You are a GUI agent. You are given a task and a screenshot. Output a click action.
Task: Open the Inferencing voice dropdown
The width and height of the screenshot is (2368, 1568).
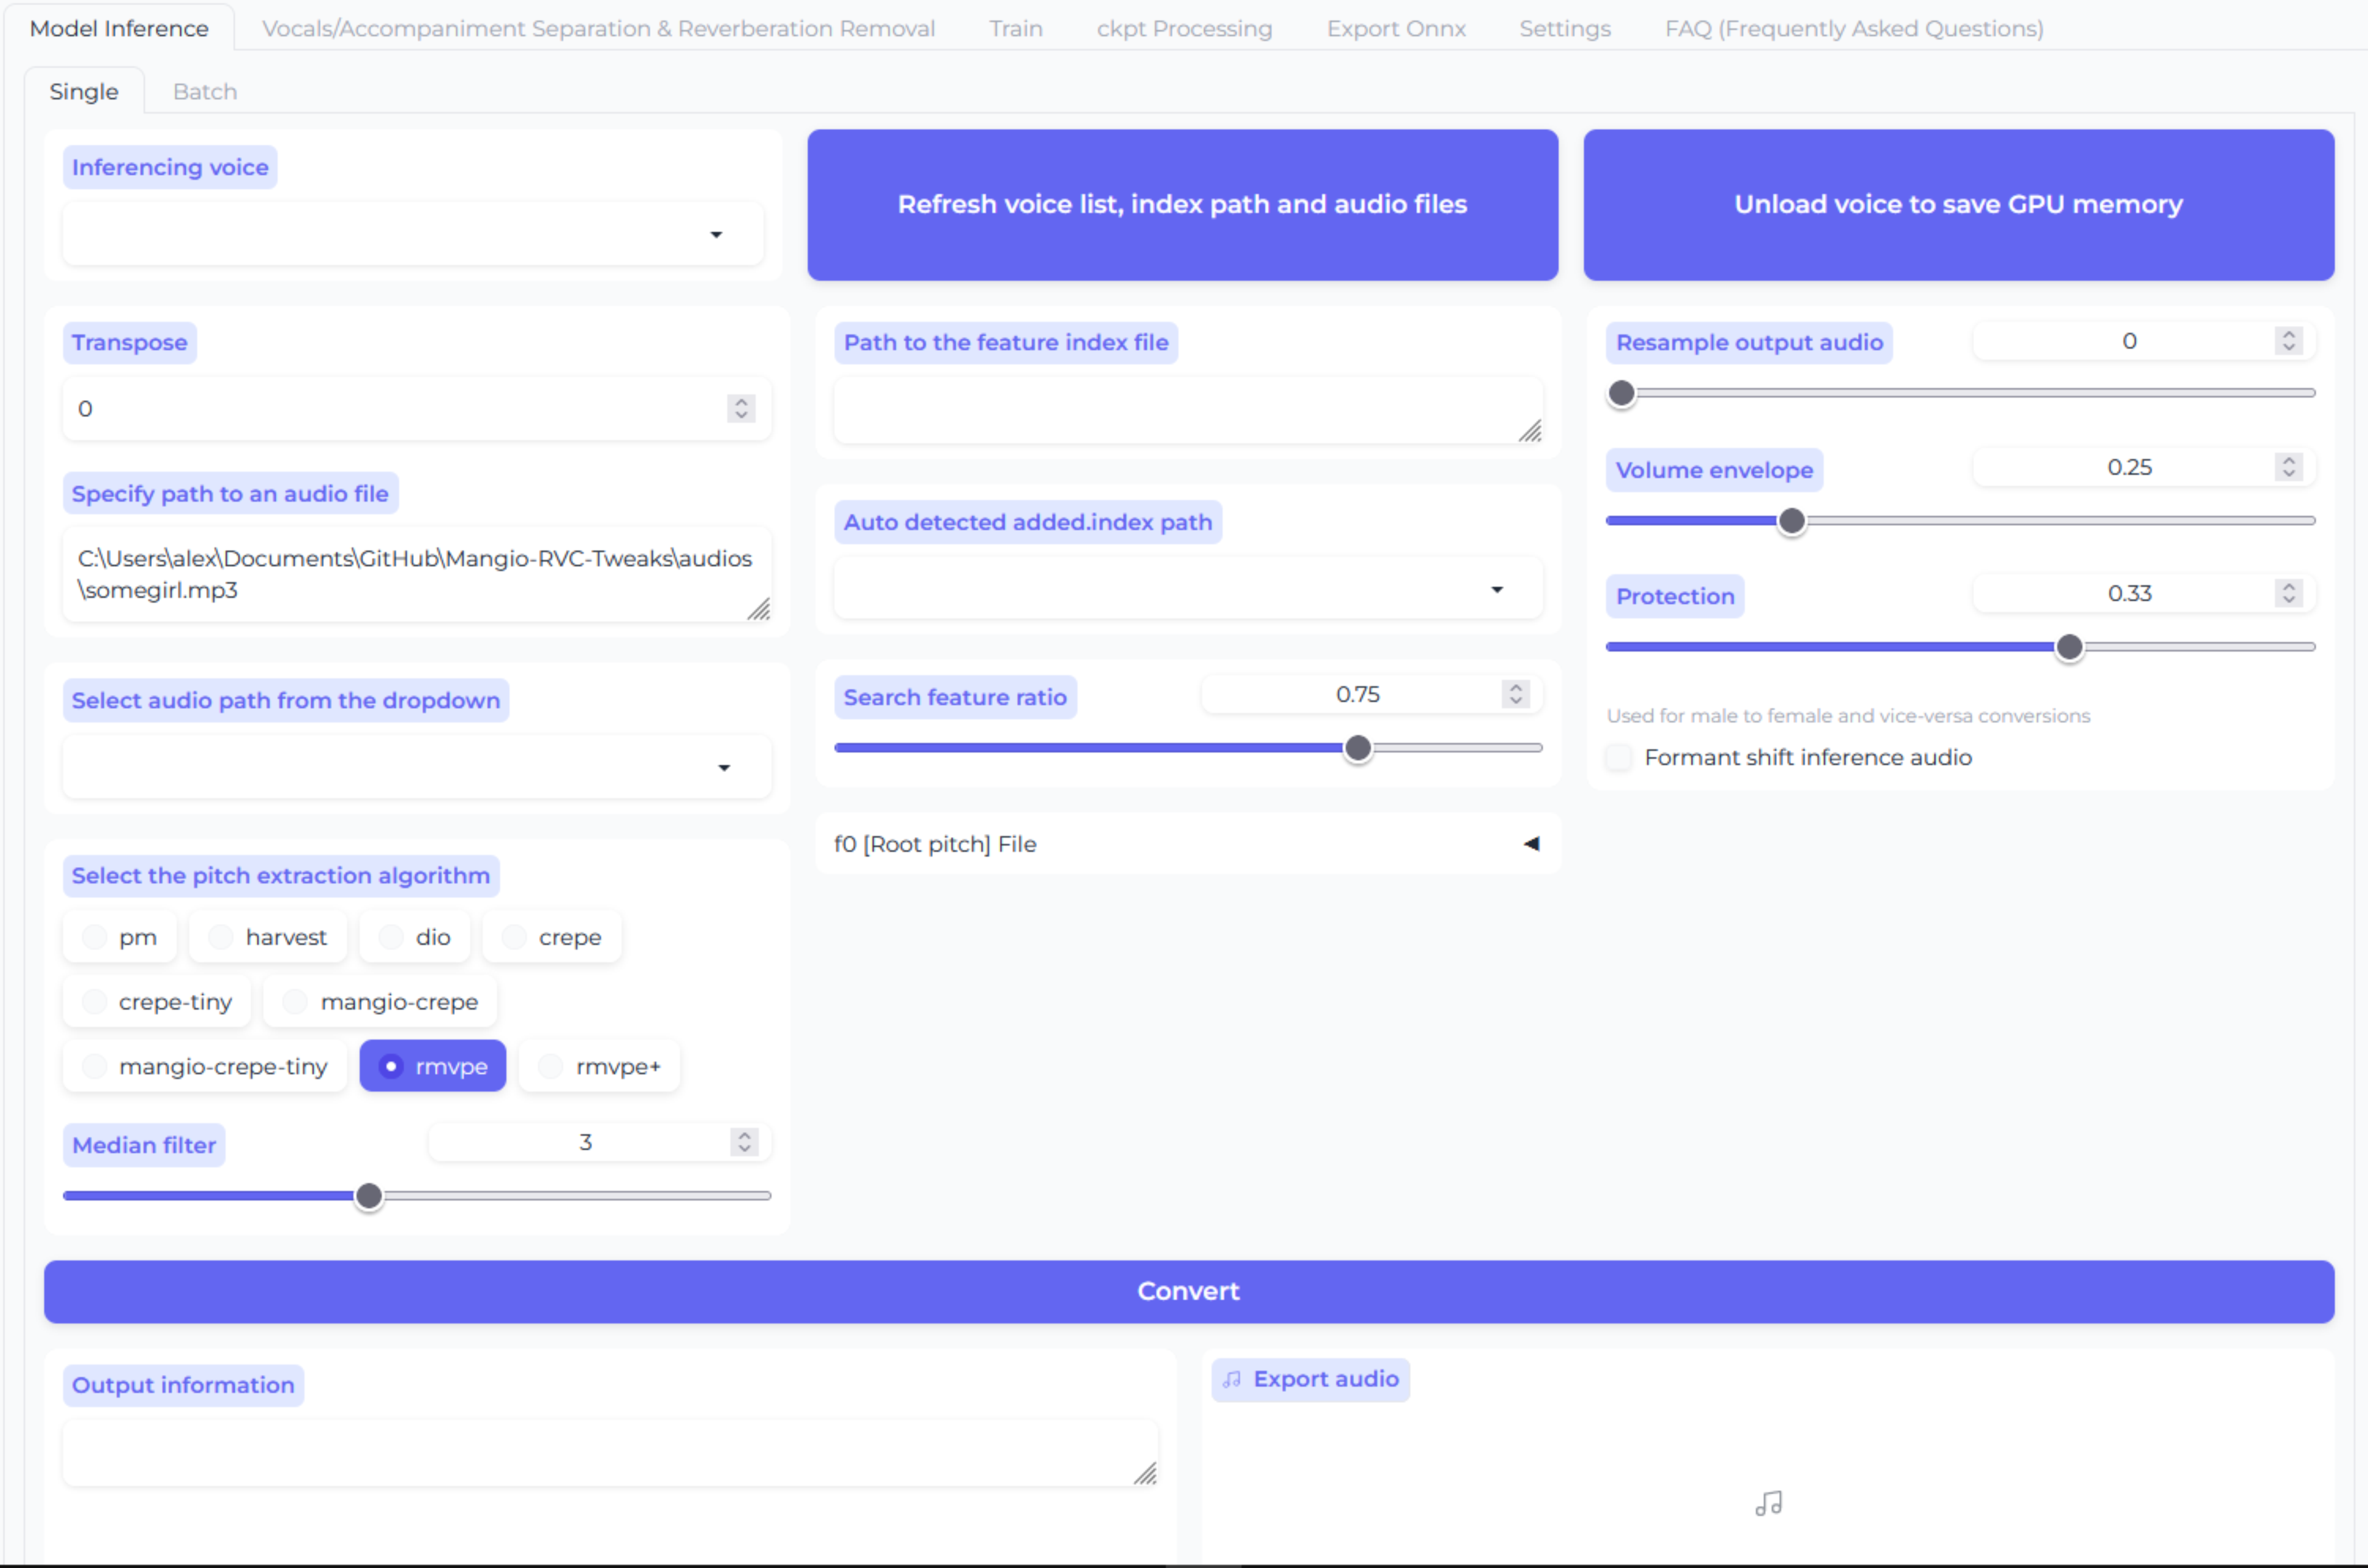(x=413, y=234)
